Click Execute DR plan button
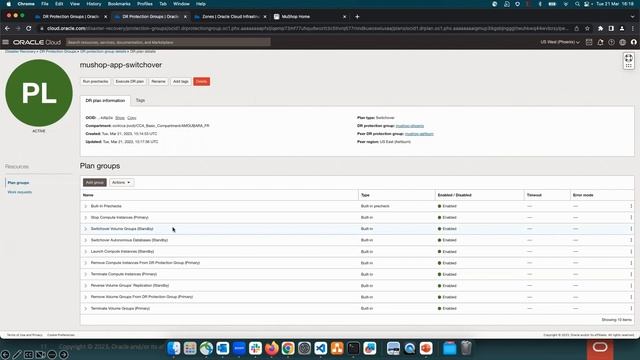Image resolution: width=640 pixels, height=360 pixels. pyautogui.click(x=130, y=82)
